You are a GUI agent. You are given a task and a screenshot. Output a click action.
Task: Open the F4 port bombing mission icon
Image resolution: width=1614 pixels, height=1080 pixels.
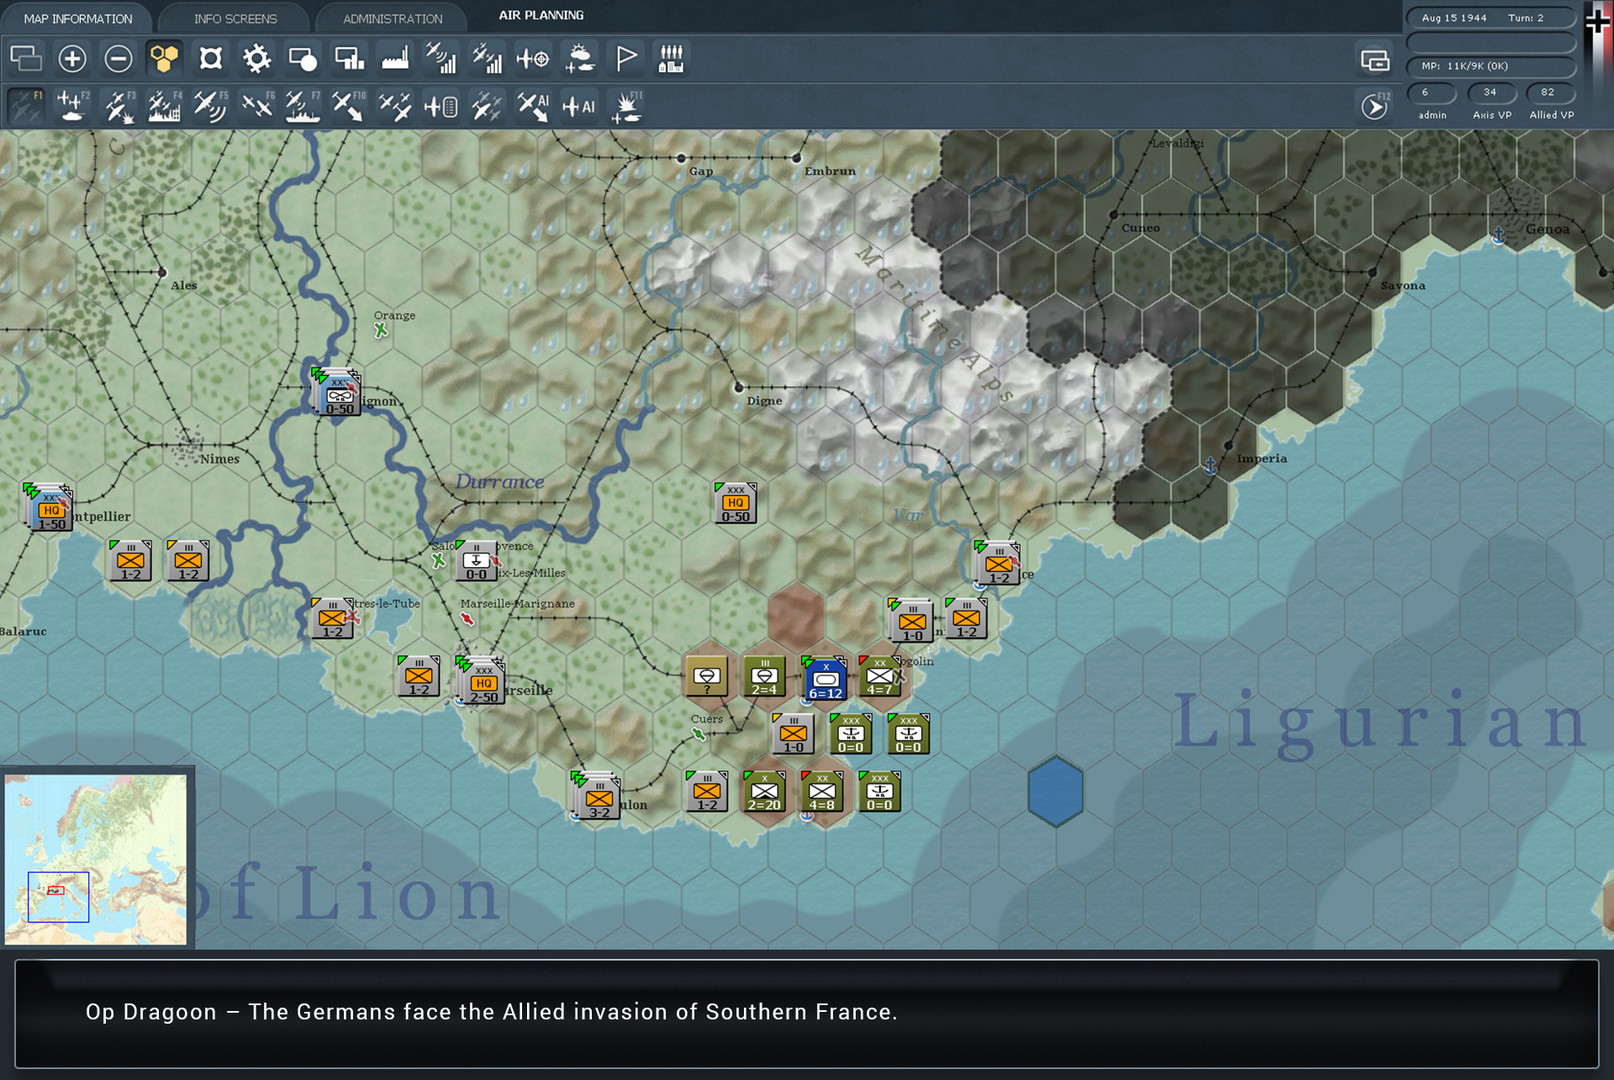[167, 105]
